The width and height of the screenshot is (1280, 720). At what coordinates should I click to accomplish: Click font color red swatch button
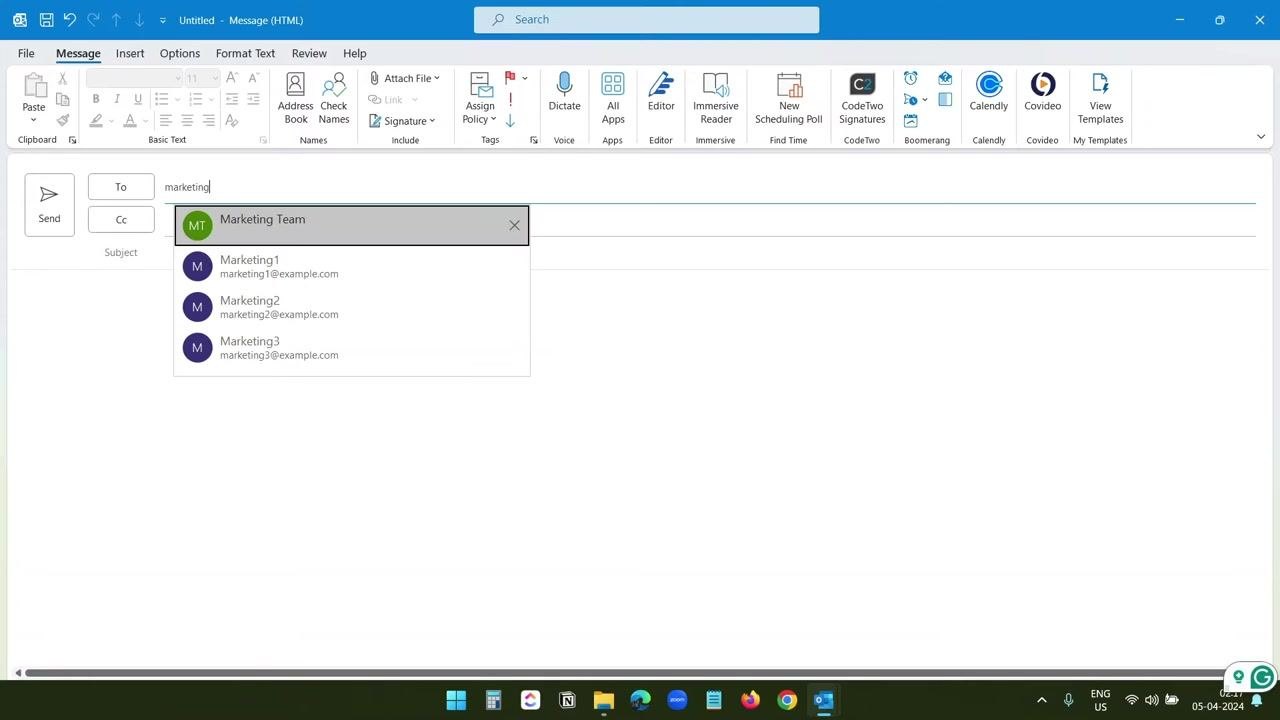point(130,120)
